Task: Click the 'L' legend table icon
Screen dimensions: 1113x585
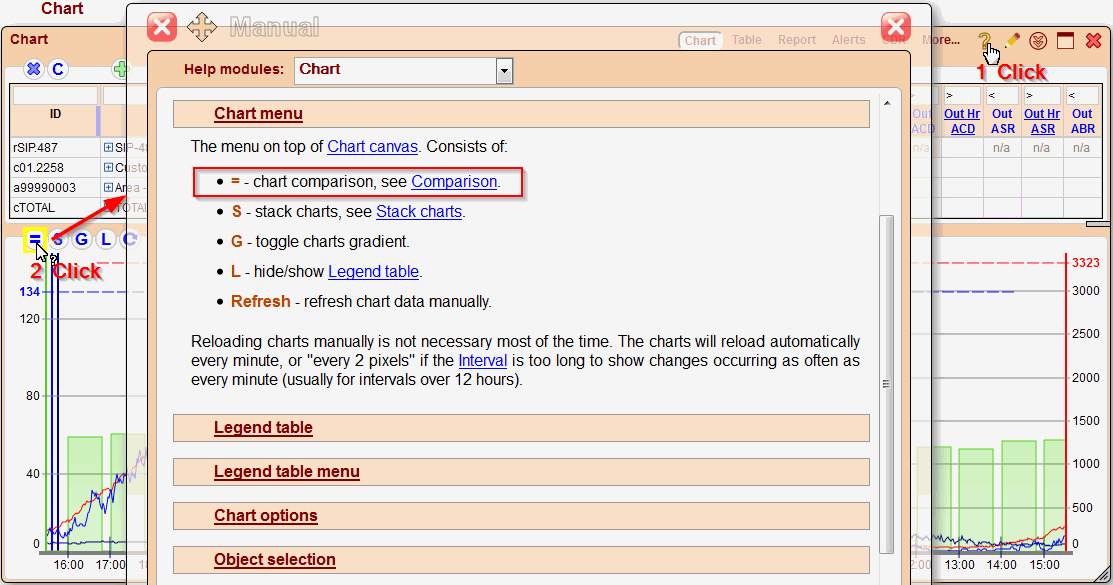Action: pyautogui.click(x=105, y=239)
